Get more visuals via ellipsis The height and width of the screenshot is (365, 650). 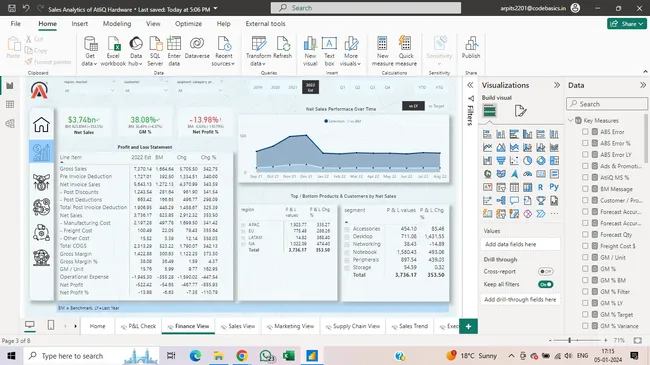click(x=554, y=214)
